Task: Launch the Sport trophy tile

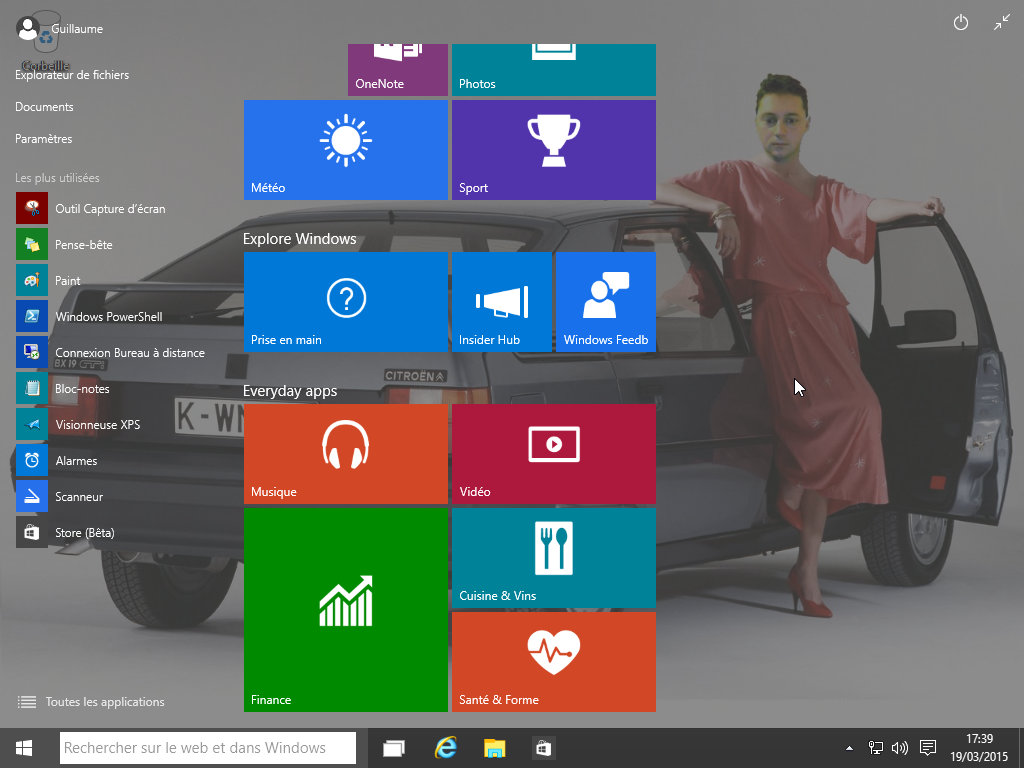Action: tap(553, 149)
